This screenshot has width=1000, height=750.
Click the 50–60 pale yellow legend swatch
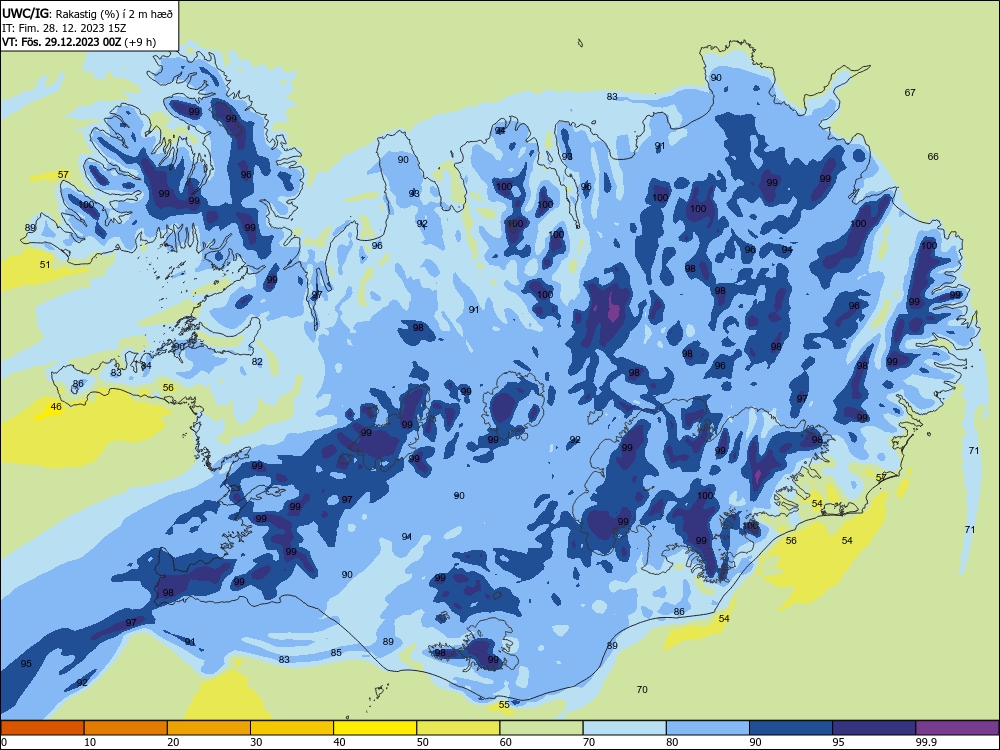458,728
